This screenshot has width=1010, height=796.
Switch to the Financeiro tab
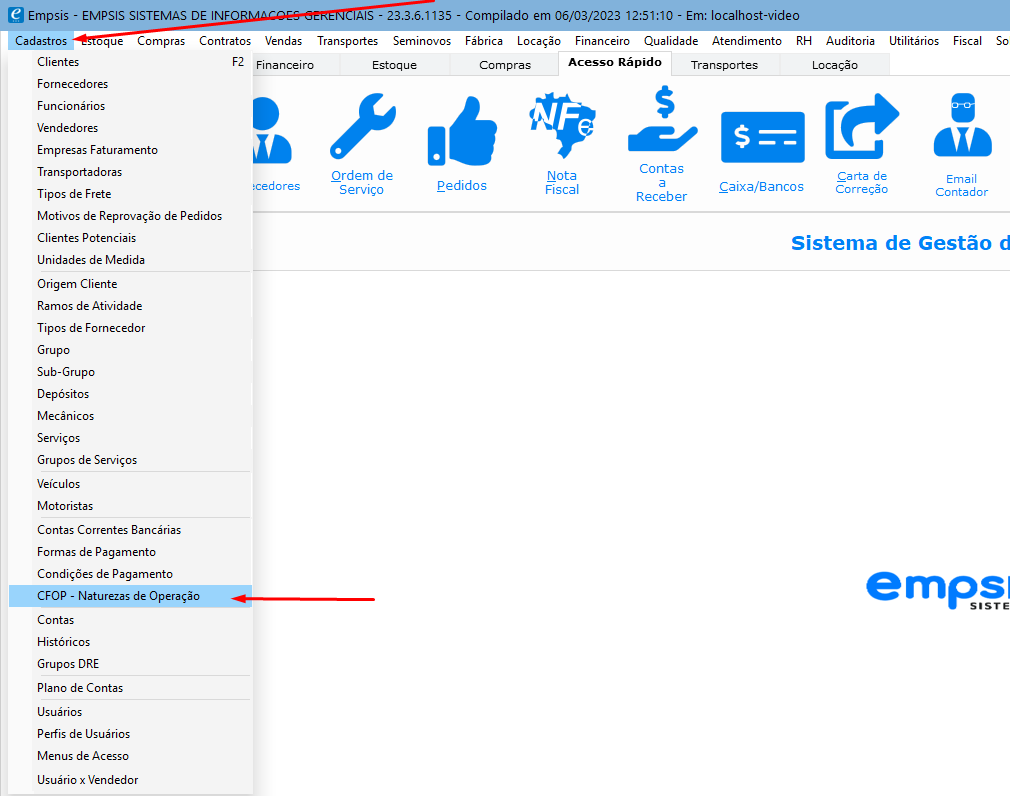295,64
